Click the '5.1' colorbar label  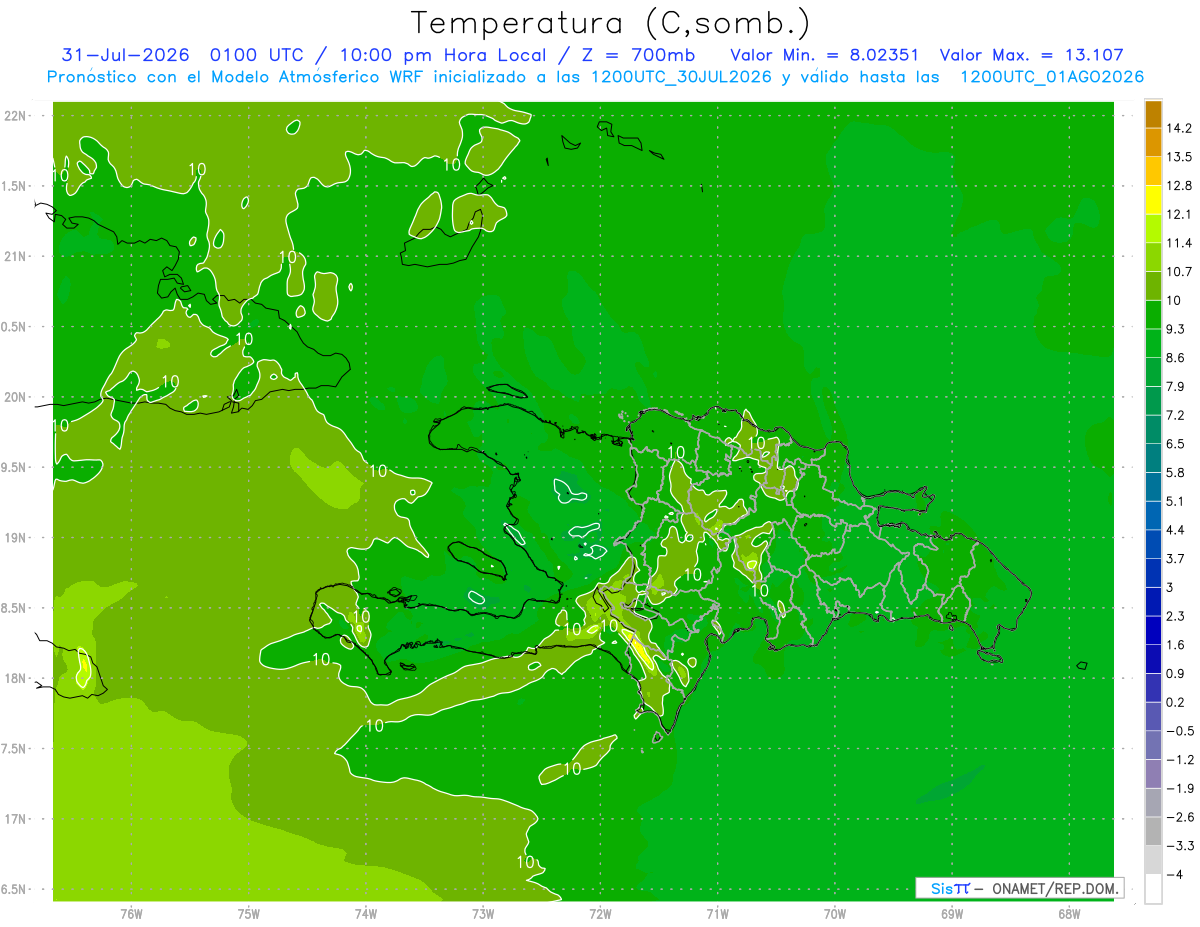1176,501
